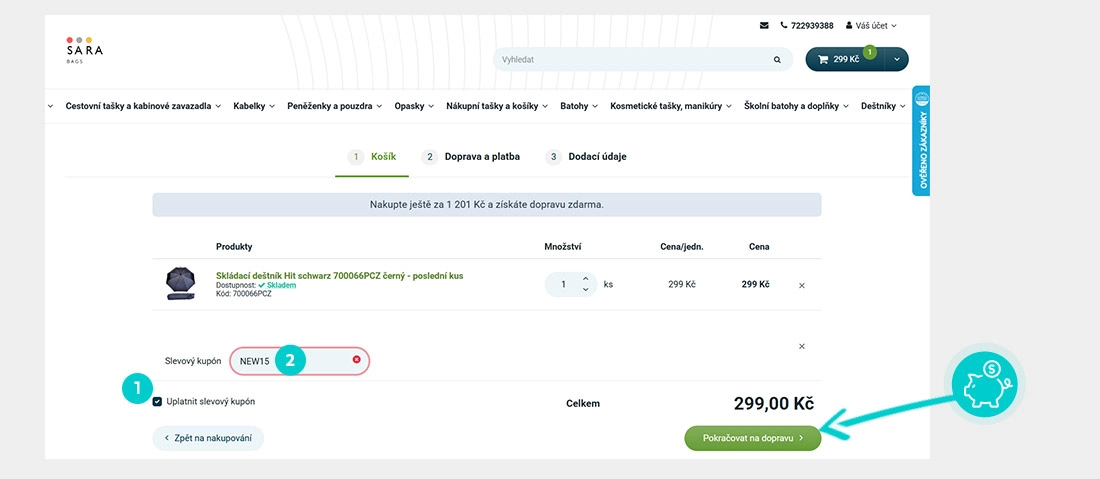Open the Kabelky menu

(x=254, y=107)
